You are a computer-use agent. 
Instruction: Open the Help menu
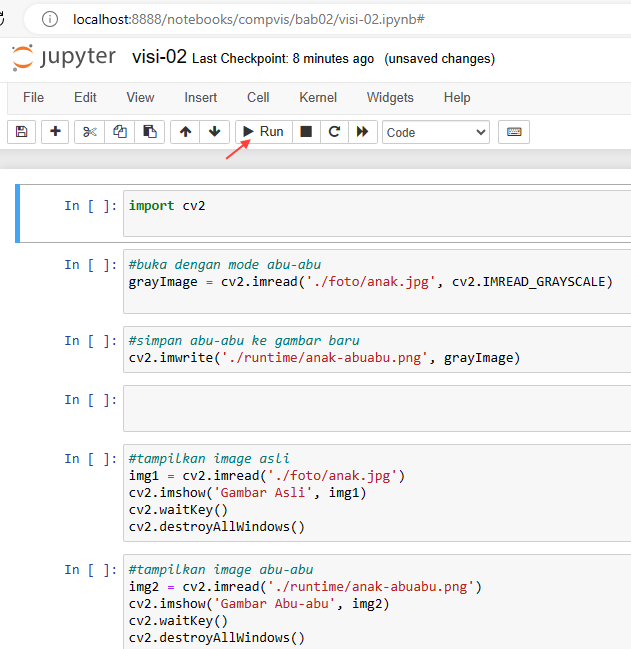(457, 98)
